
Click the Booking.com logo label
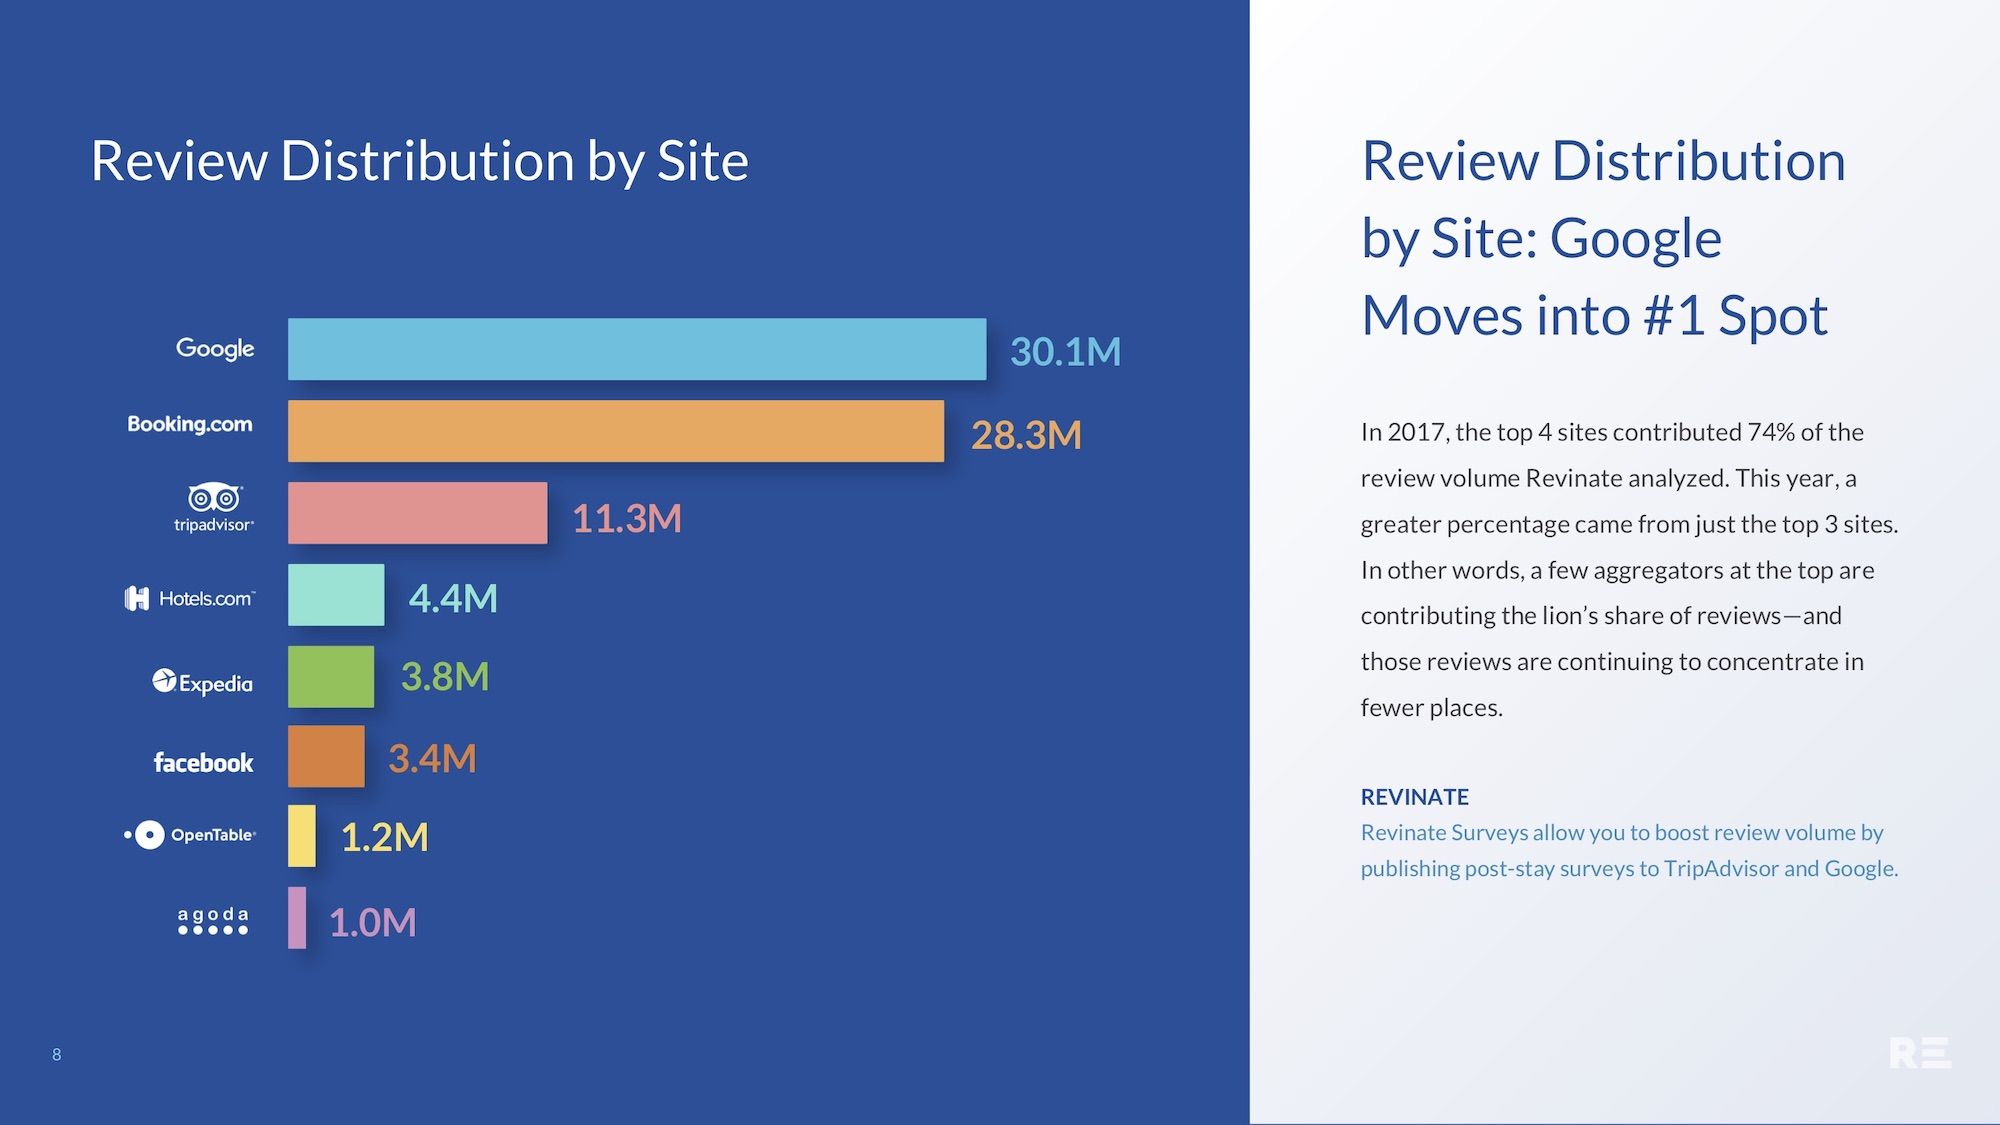190,424
